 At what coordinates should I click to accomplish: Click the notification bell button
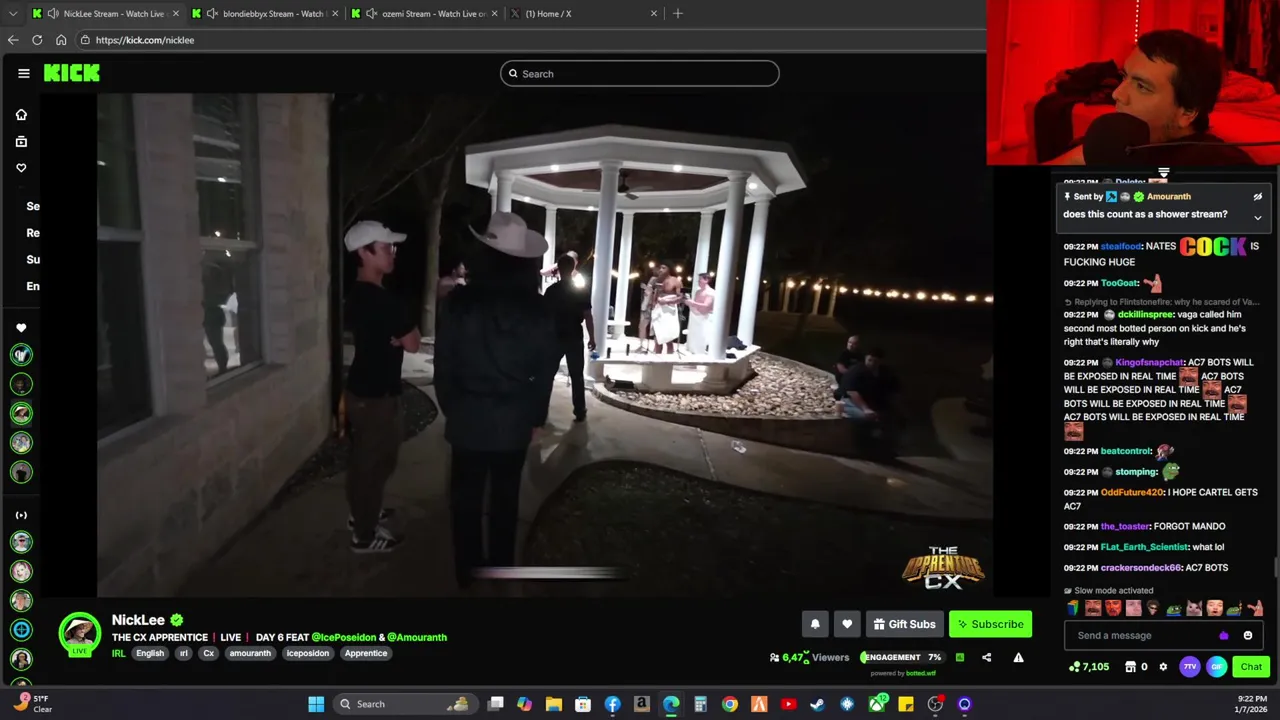click(x=815, y=624)
